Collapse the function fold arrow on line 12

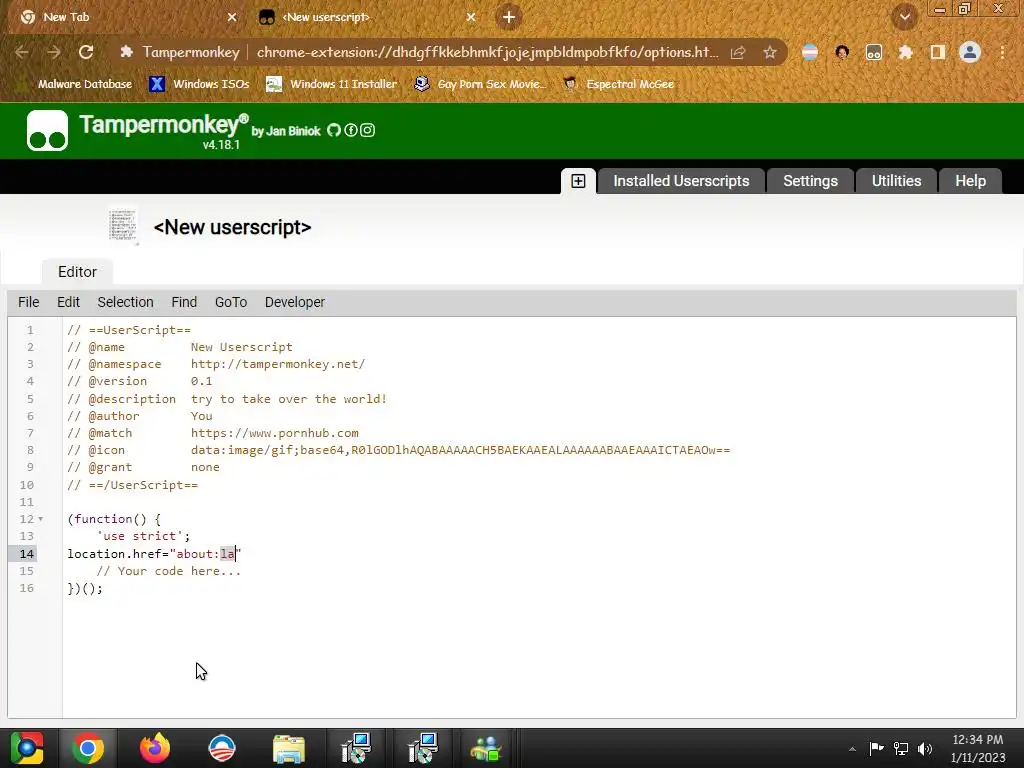tap(40, 519)
